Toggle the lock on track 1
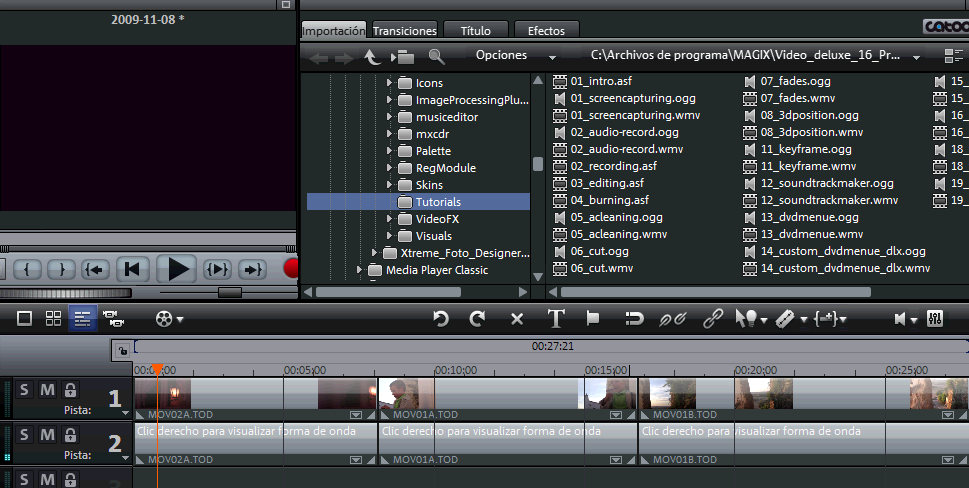The height and width of the screenshot is (488, 969). [x=70, y=390]
